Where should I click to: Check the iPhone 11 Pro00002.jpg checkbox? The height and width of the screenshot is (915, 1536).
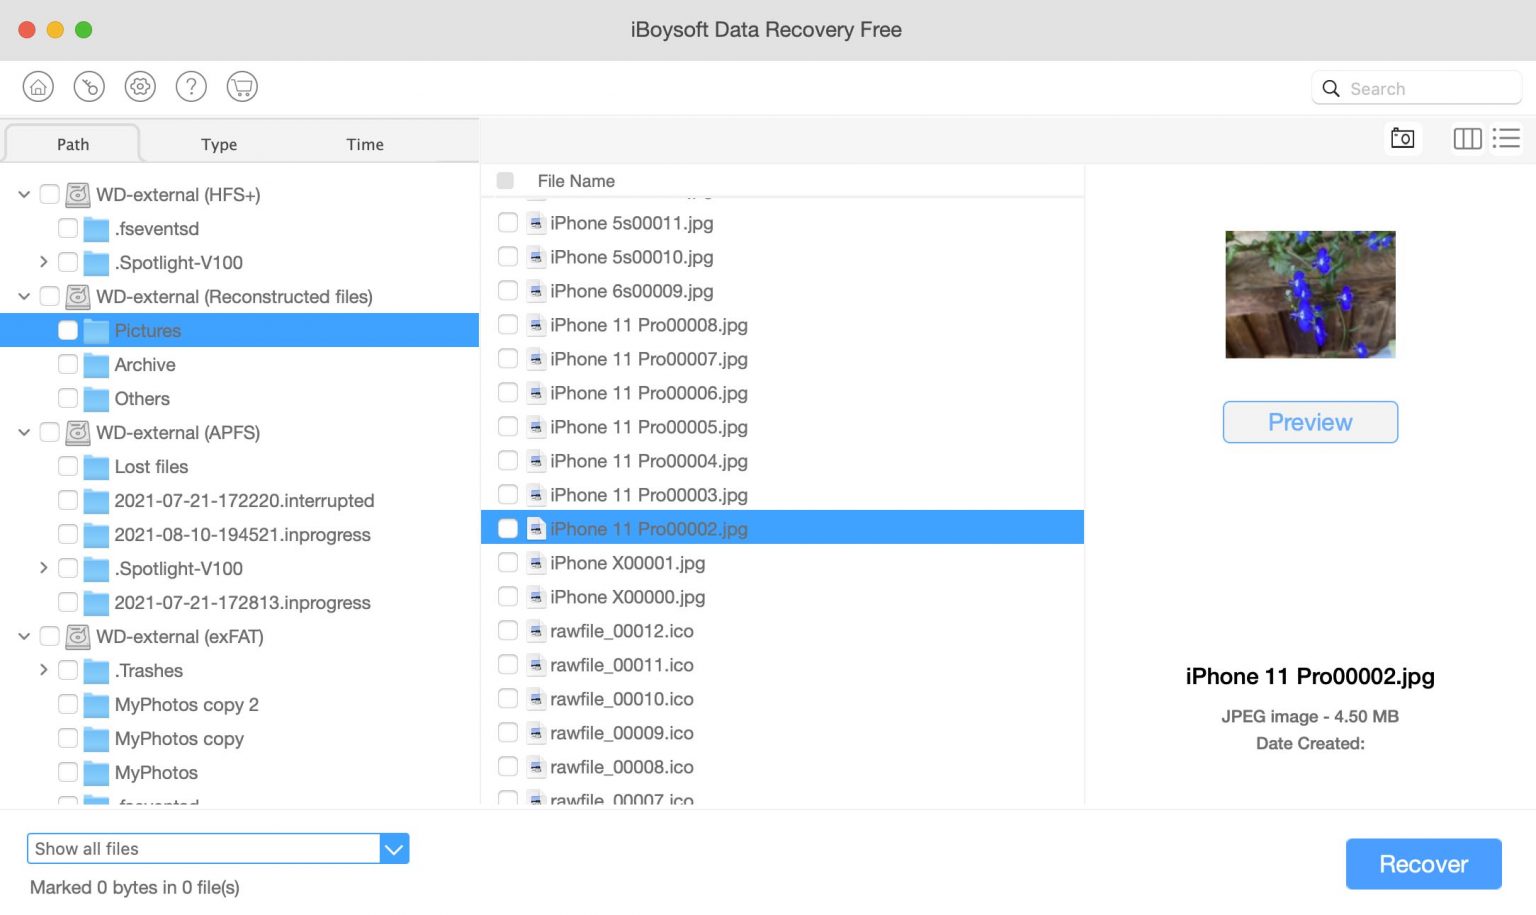coord(507,528)
